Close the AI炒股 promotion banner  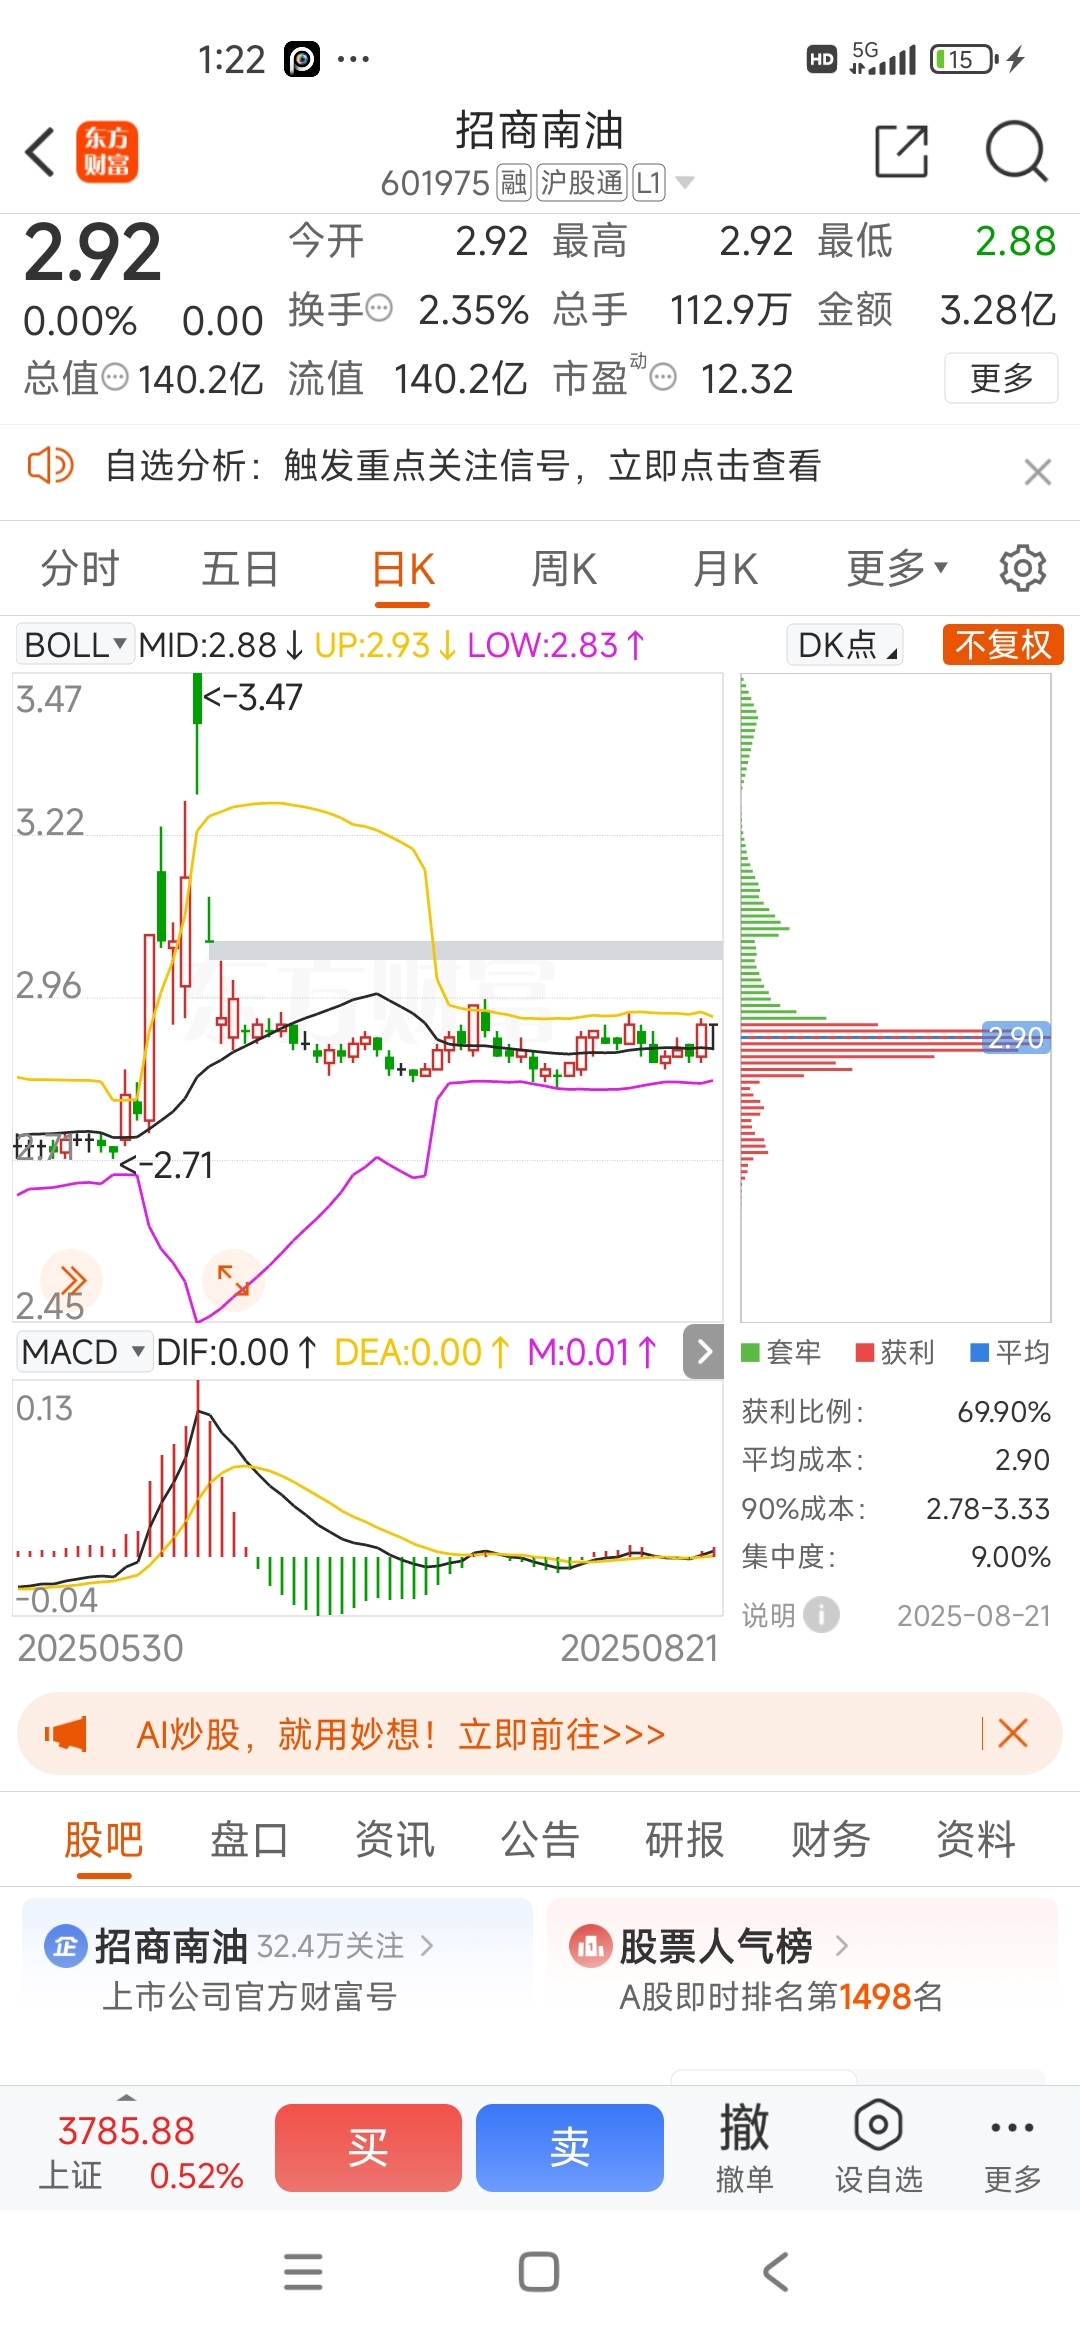coord(1013,1734)
